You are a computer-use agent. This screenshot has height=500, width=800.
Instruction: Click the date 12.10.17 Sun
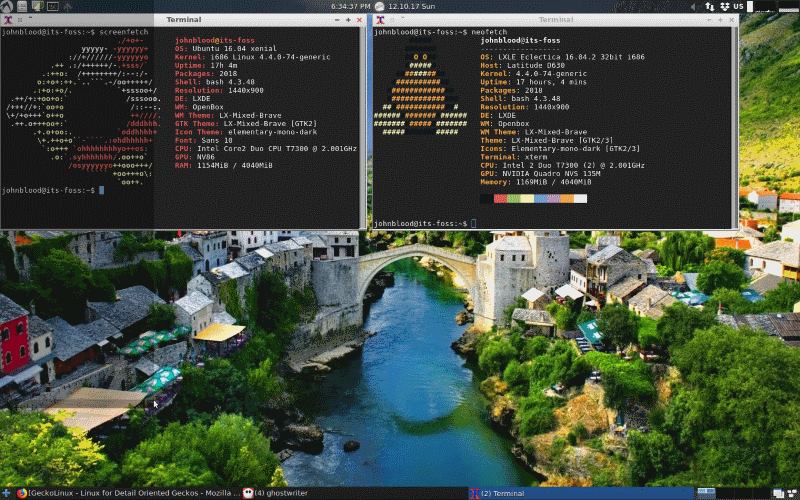pyautogui.click(x=411, y=6)
